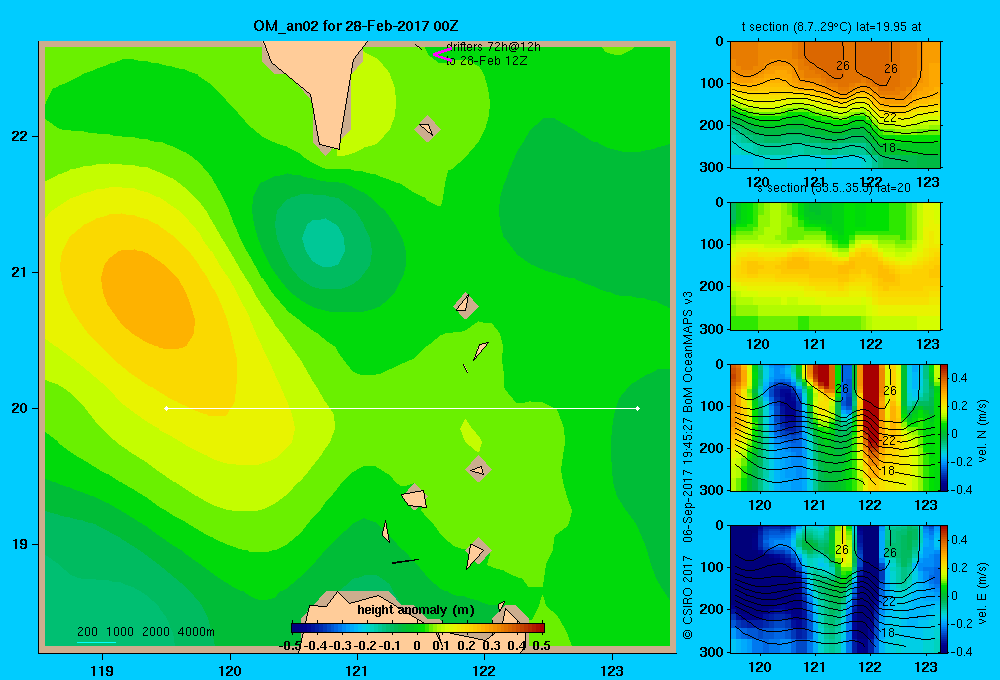Click latitude label 19 on main map
1000x680 pixels.
point(20,544)
